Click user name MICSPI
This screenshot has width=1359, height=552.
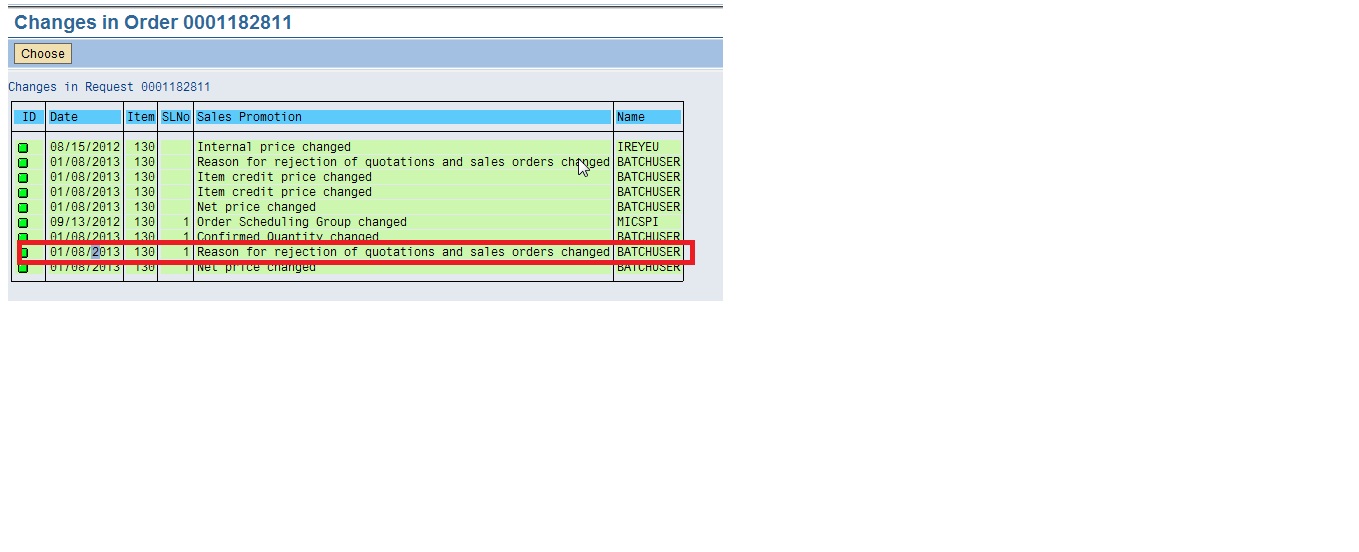point(638,222)
